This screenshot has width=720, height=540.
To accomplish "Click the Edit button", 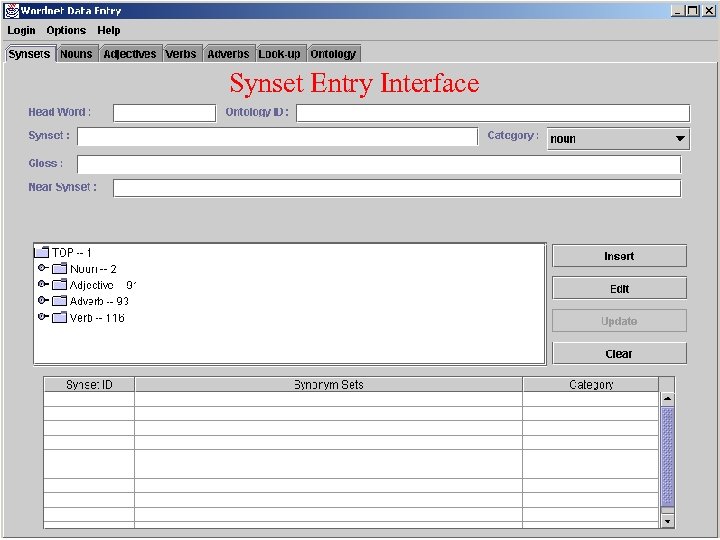I will (619, 288).
